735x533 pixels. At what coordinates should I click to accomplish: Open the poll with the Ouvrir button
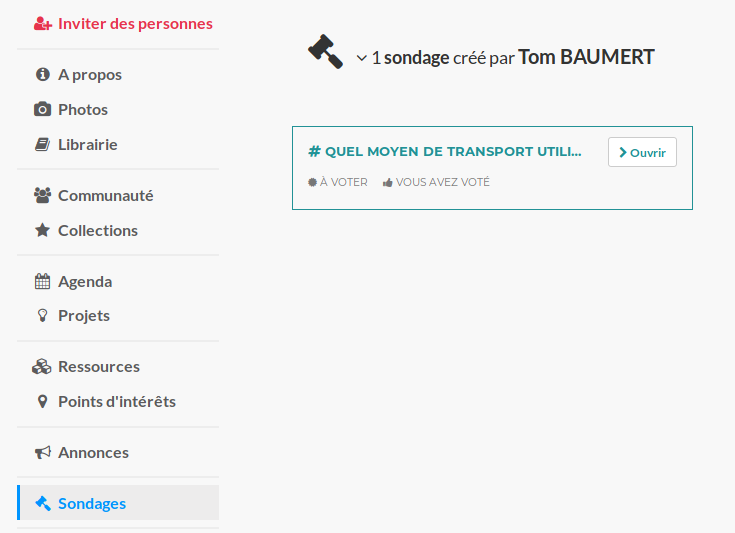pos(642,152)
